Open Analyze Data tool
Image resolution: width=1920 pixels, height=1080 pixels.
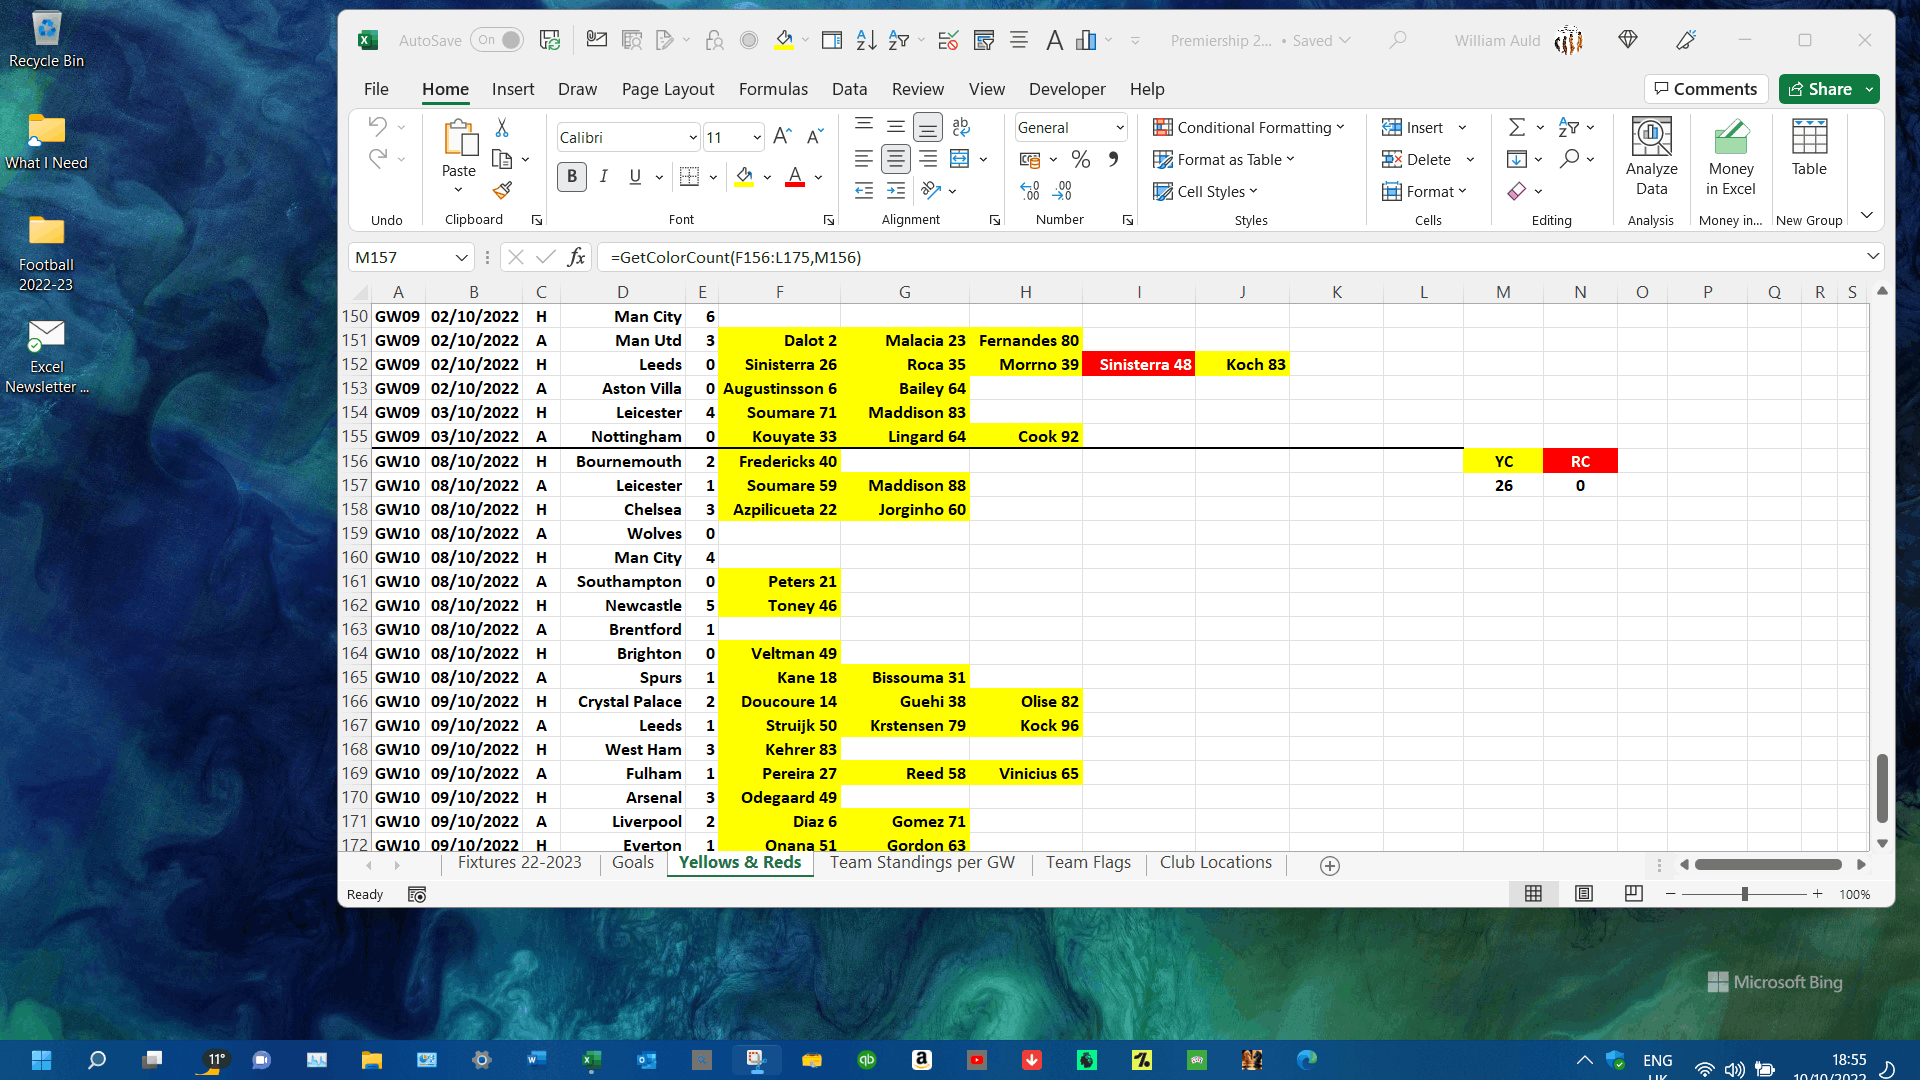(1651, 157)
